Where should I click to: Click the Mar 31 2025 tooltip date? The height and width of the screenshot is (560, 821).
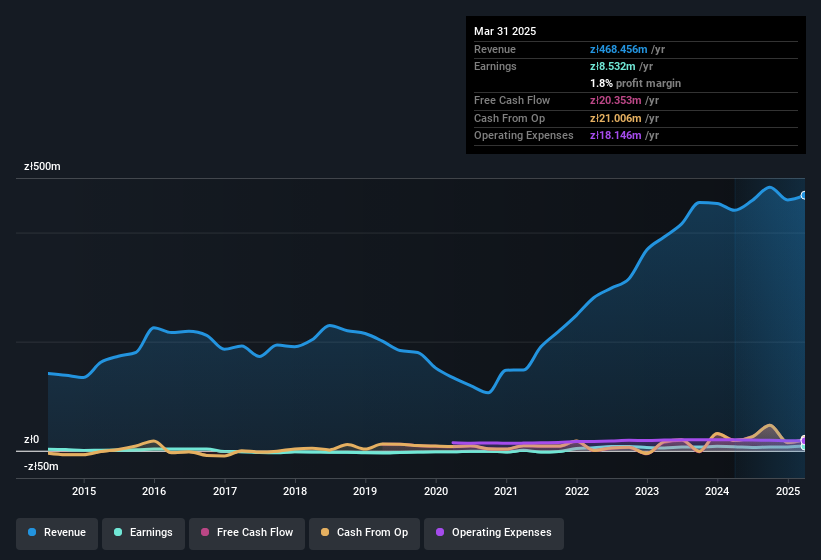point(505,31)
